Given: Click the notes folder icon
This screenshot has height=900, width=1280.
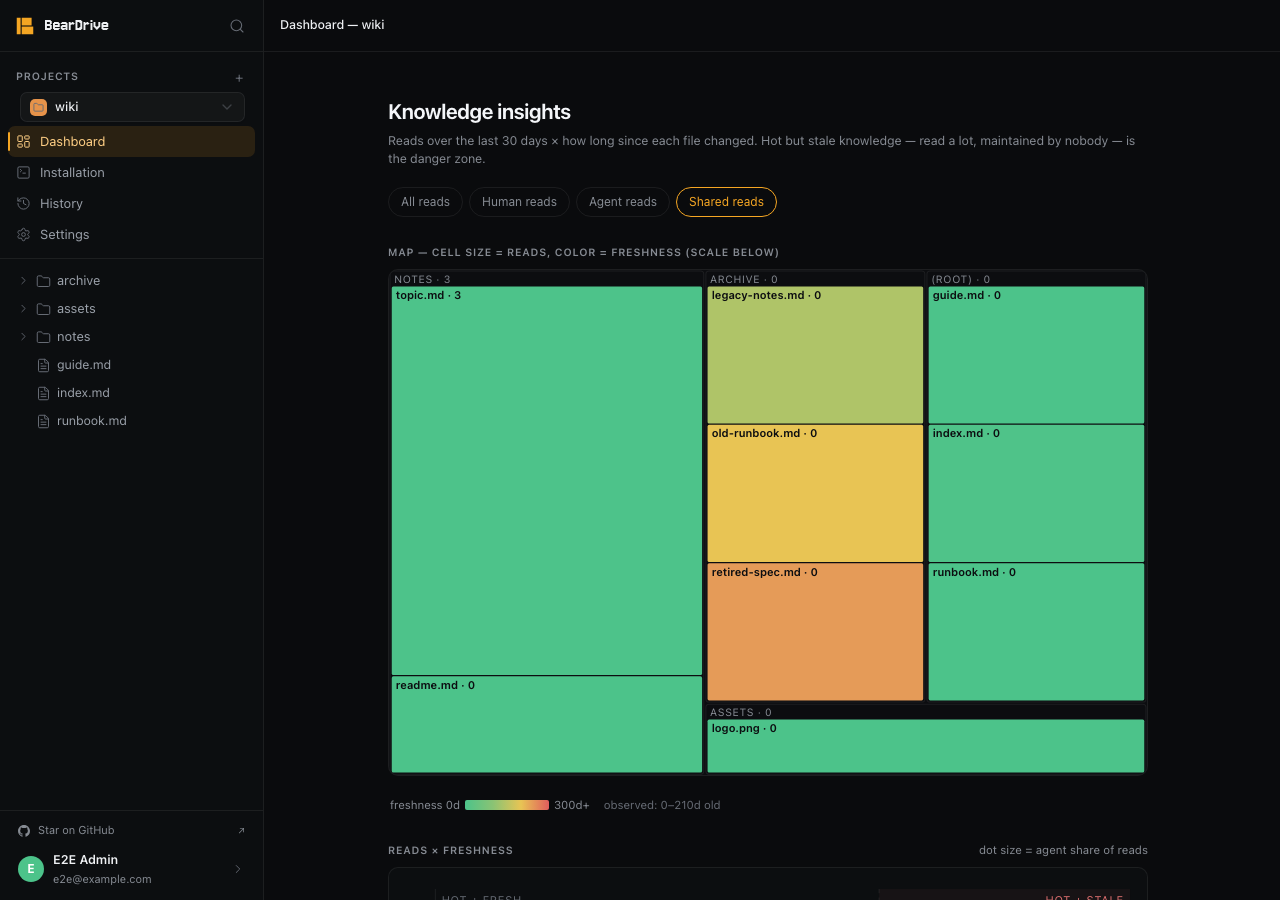Looking at the screenshot, I should (44, 337).
